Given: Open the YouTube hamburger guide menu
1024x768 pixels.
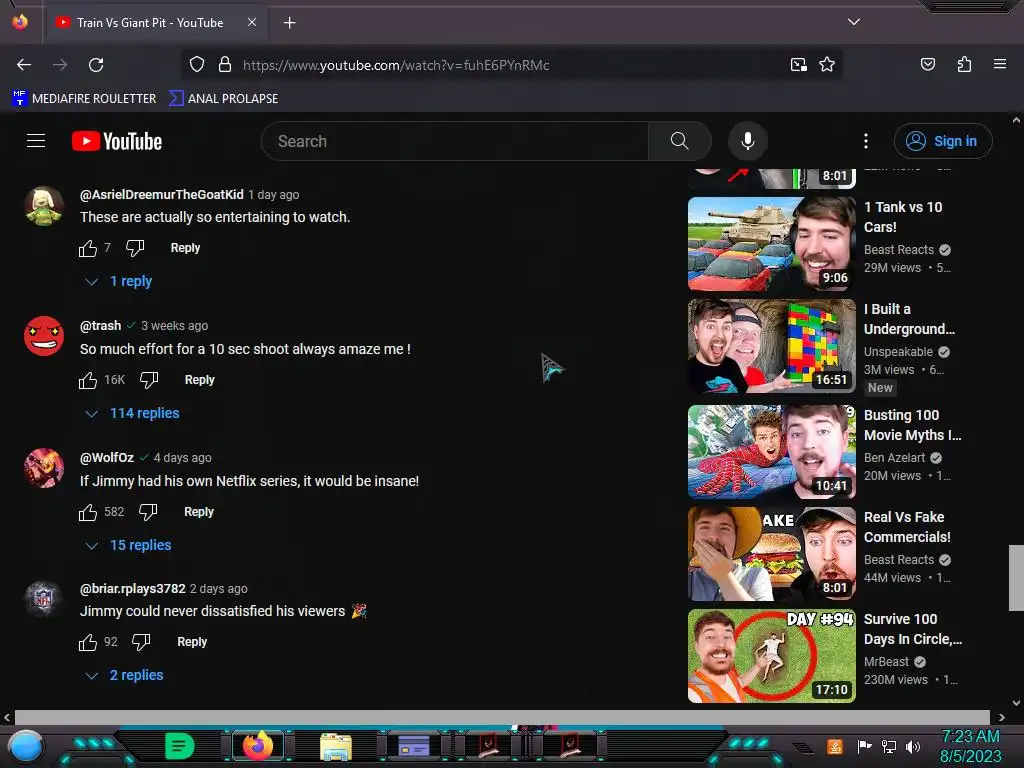Looking at the screenshot, I should coord(36,140).
